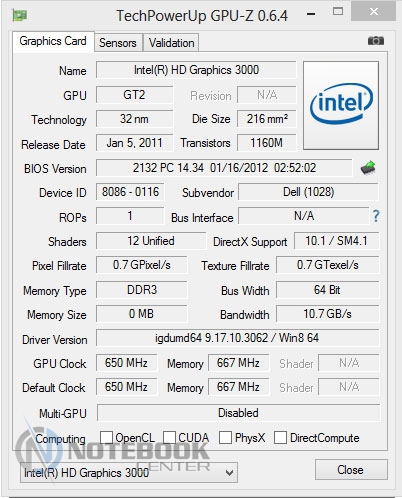Toggle the PhysX checkbox
Image resolution: width=402 pixels, height=498 pixels.
[x=225, y=437]
